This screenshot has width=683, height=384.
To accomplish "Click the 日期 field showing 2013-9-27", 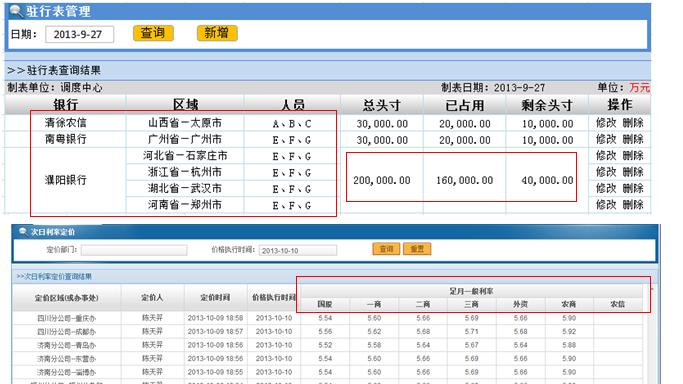I will 79,34.
